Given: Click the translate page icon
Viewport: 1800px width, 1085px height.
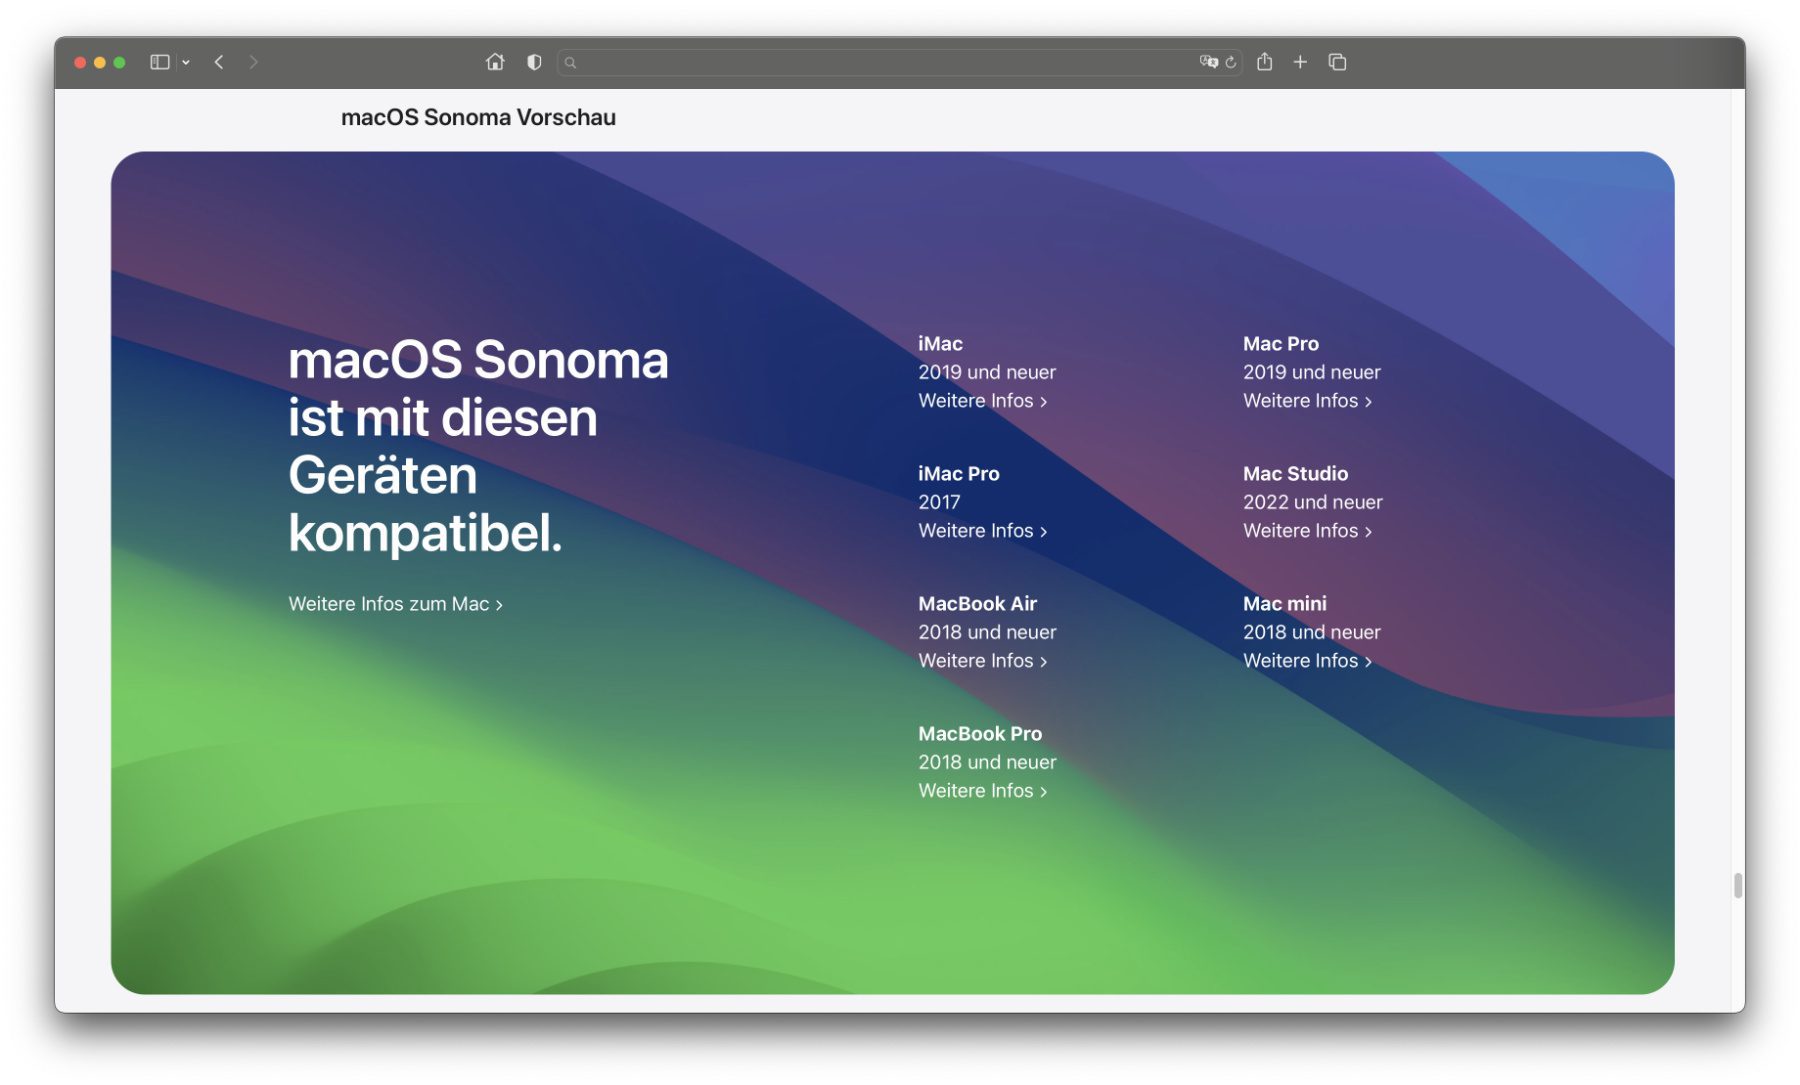Looking at the screenshot, I should (x=1208, y=62).
